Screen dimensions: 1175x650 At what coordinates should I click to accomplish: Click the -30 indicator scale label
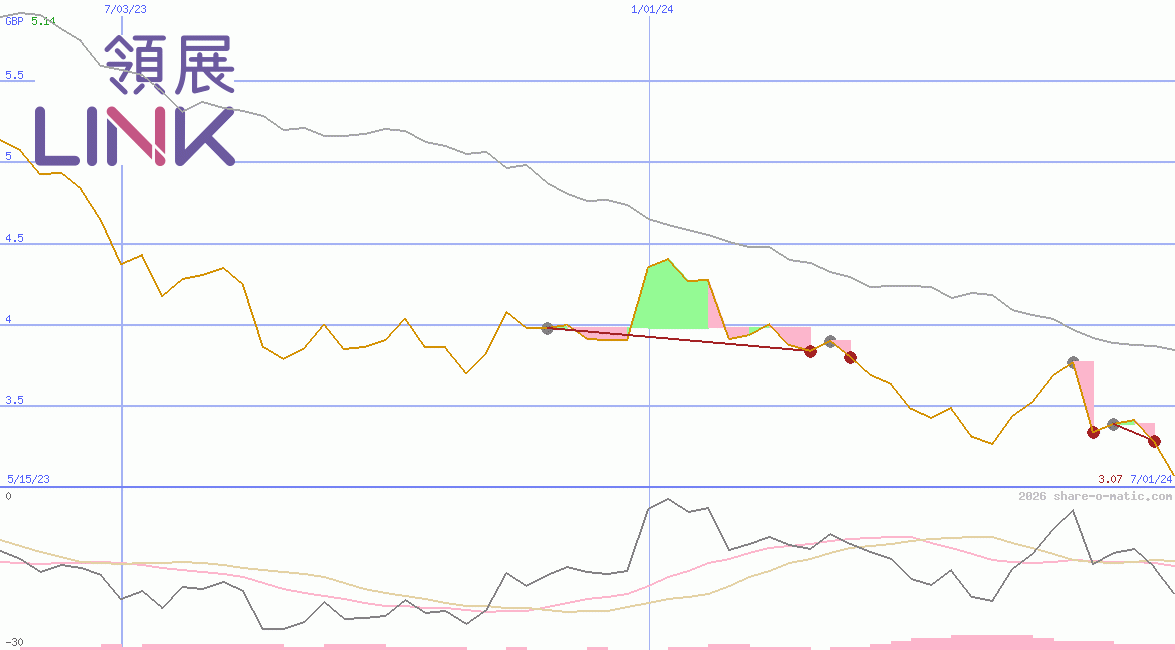click(14, 643)
